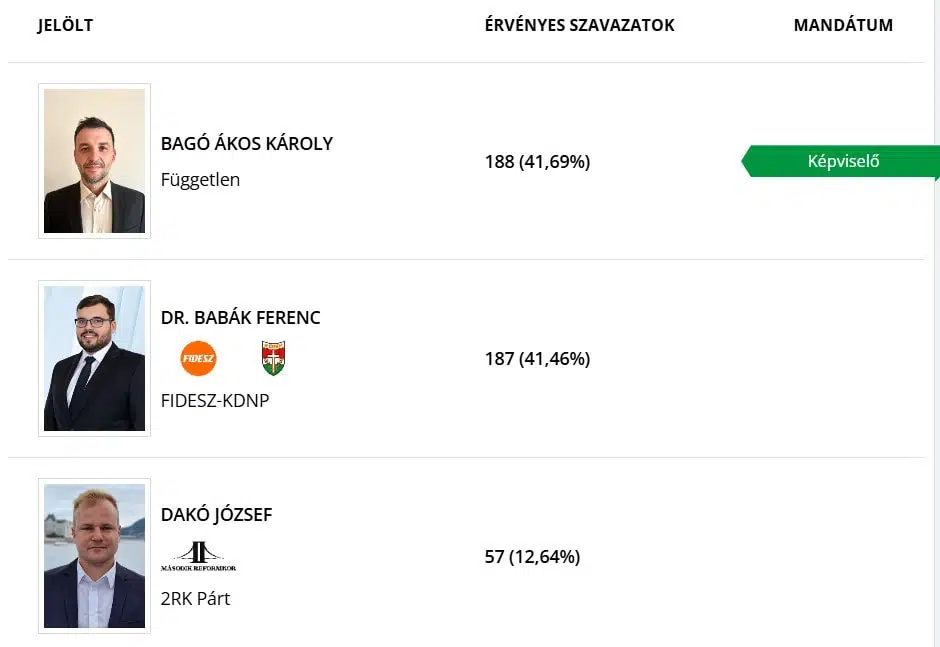Click the 2RK Párt affiliation text
Image resolution: width=940 pixels, height=647 pixels.
point(195,599)
